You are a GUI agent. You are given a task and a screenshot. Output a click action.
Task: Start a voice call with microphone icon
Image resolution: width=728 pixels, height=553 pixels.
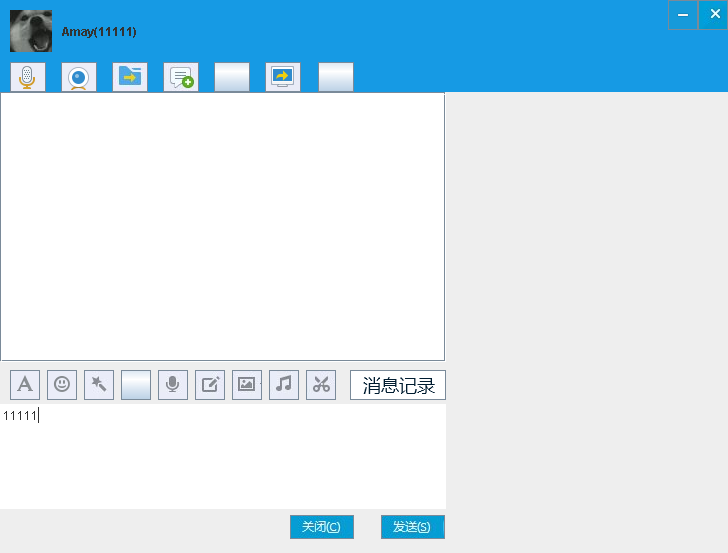[x=28, y=77]
